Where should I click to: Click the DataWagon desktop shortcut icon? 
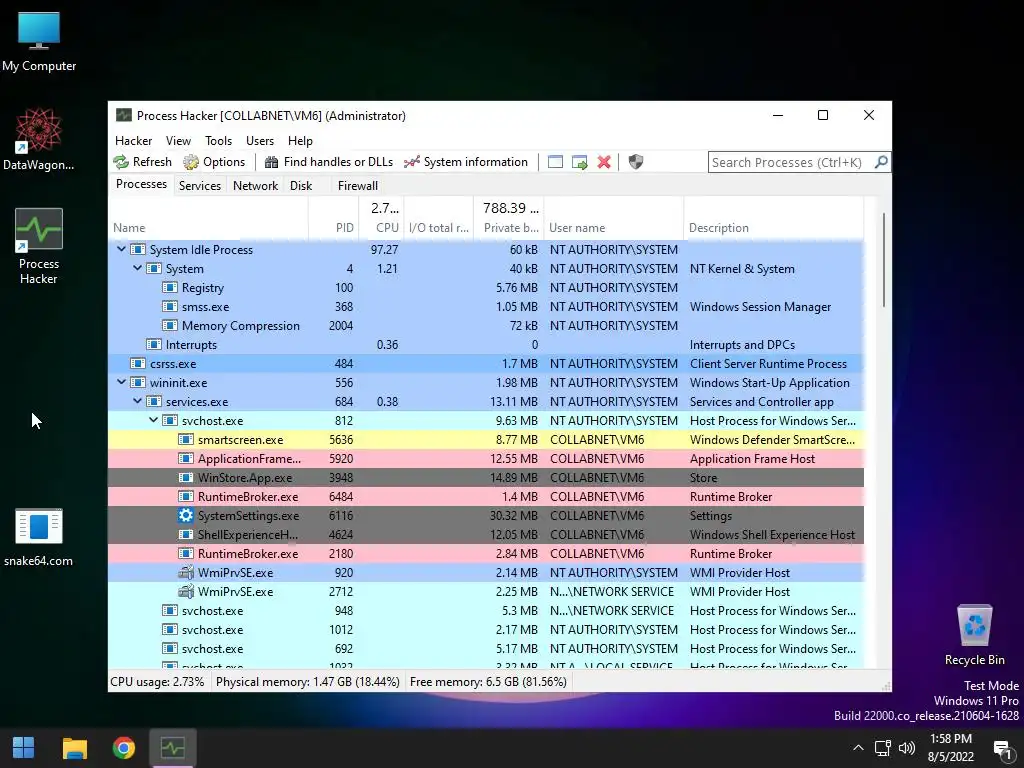tap(39, 139)
